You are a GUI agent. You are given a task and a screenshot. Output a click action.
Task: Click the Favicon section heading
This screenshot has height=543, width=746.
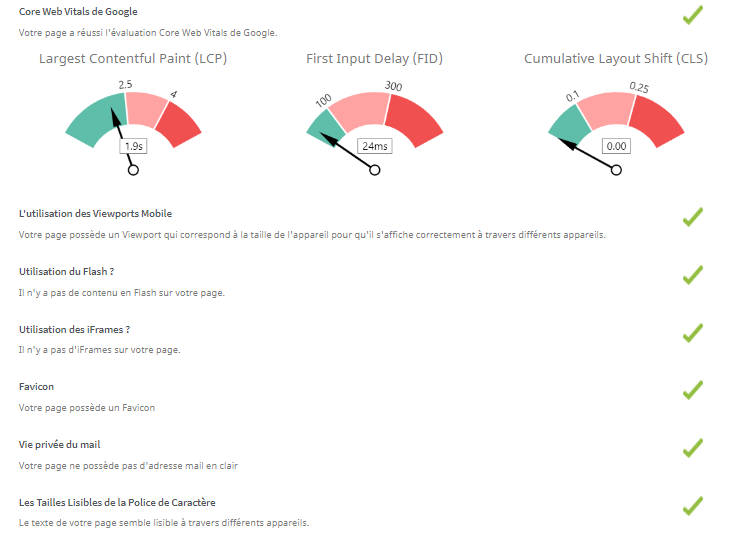click(x=36, y=386)
